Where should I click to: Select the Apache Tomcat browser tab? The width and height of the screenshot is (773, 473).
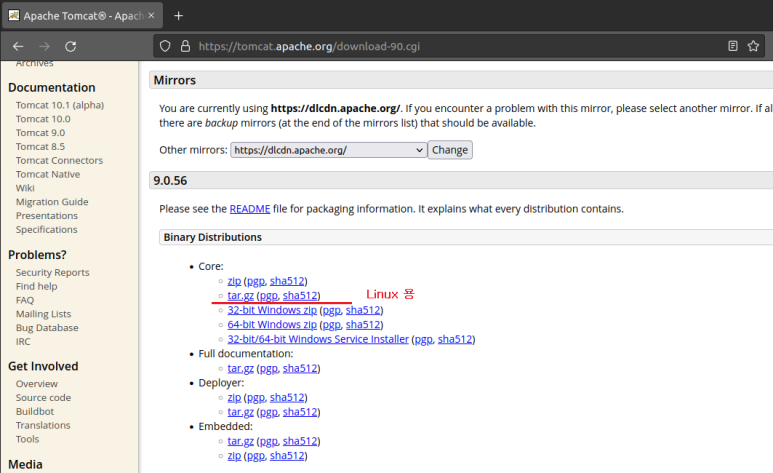[x=83, y=16]
